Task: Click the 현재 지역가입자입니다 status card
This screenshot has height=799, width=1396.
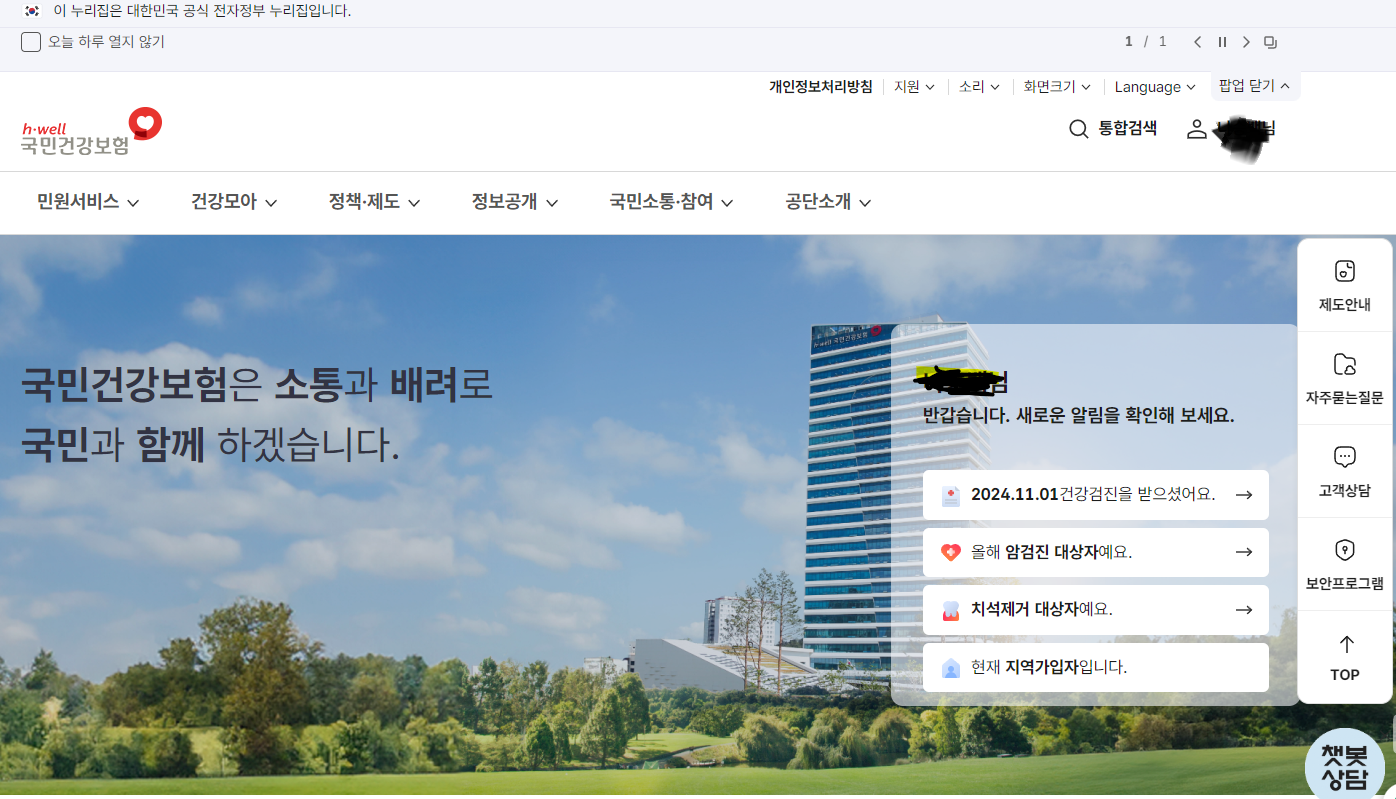Action: (1096, 667)
